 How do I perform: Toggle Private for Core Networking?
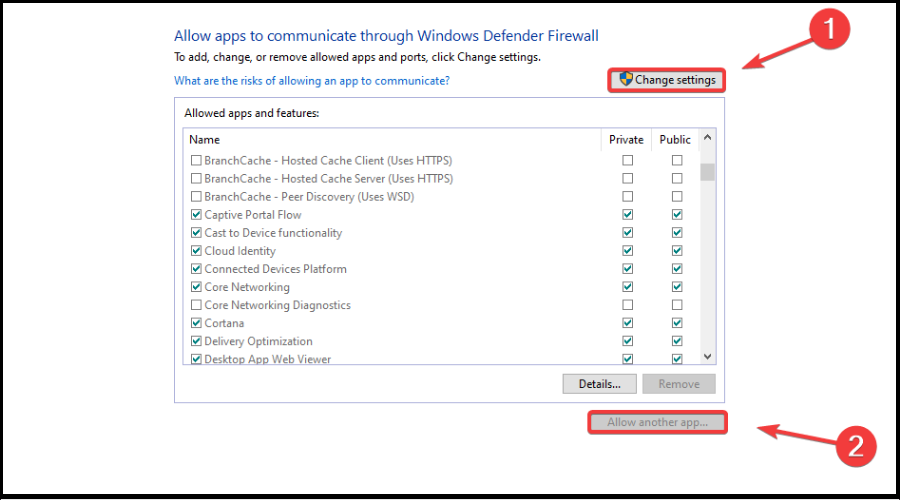click(627, 287)
